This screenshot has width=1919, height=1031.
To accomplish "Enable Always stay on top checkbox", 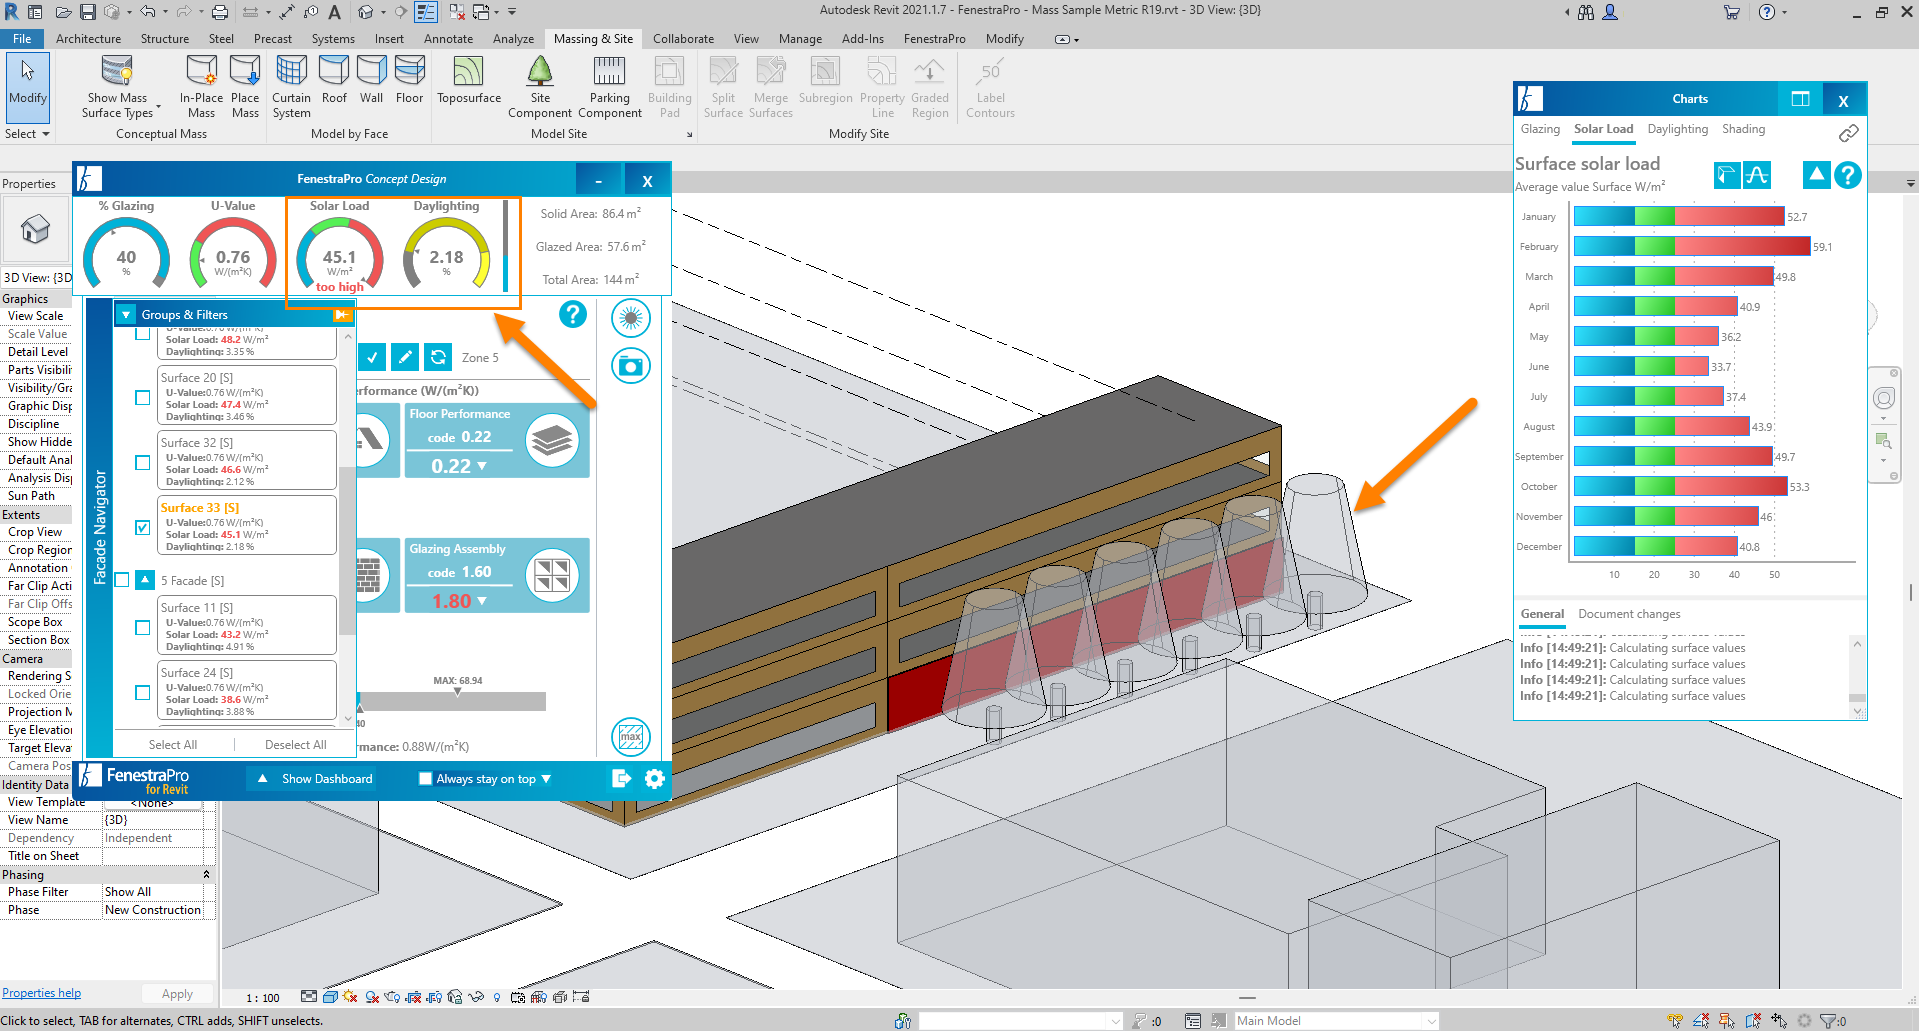I will point(425,779).
